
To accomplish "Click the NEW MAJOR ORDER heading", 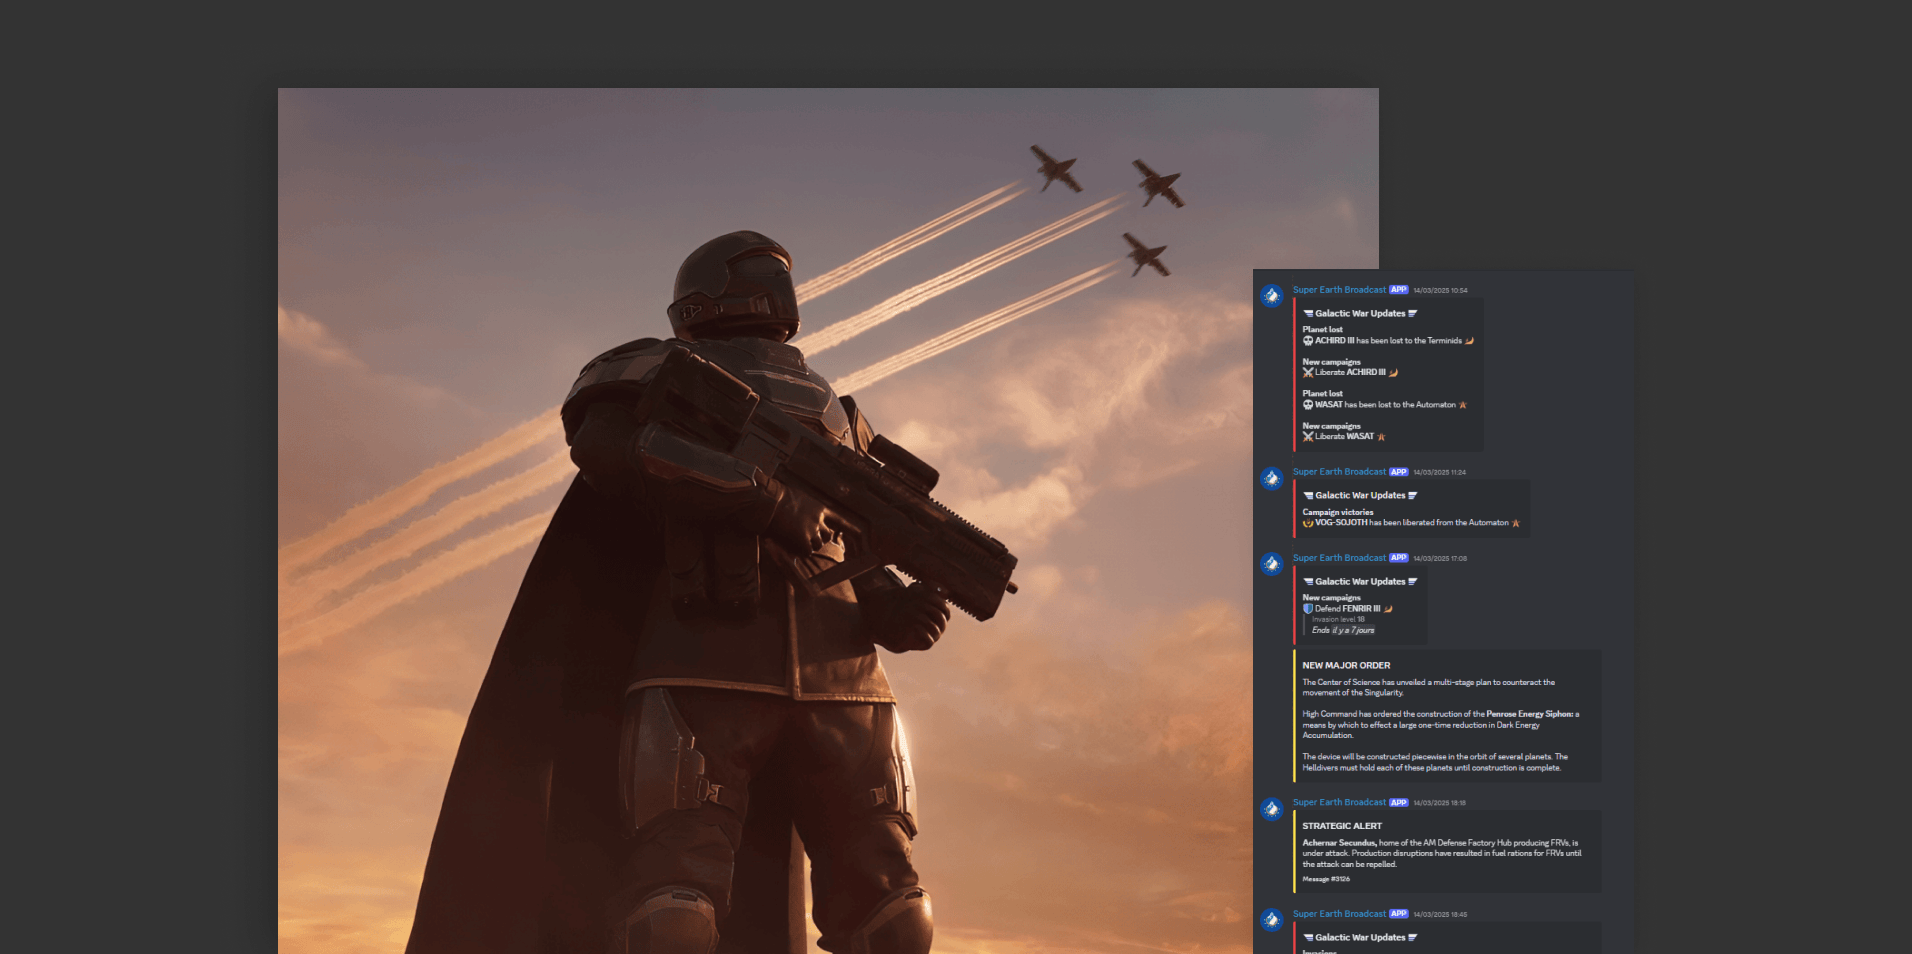I will [x=1346, y=665].
